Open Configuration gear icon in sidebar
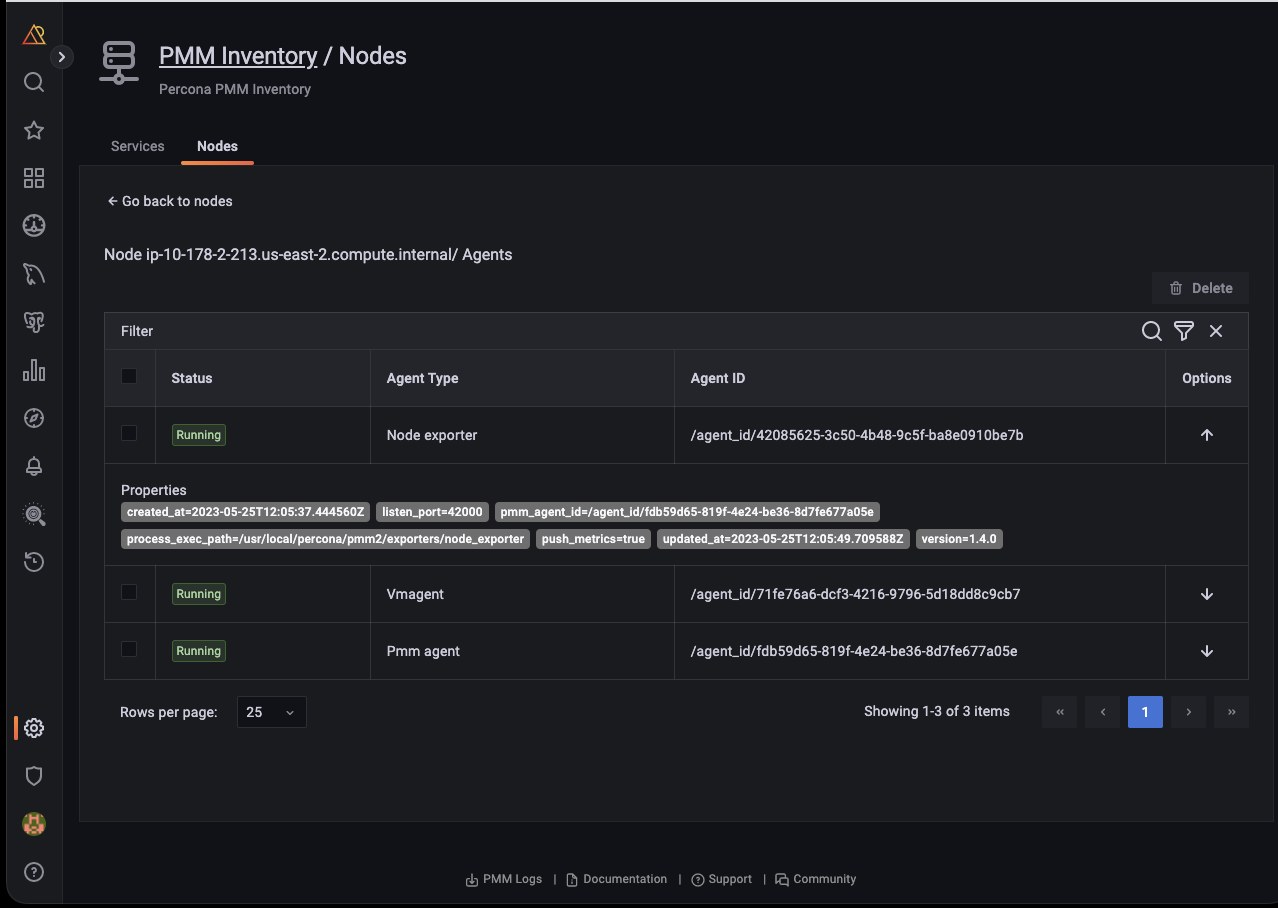 pyautogui.click(x=34, y=728)
